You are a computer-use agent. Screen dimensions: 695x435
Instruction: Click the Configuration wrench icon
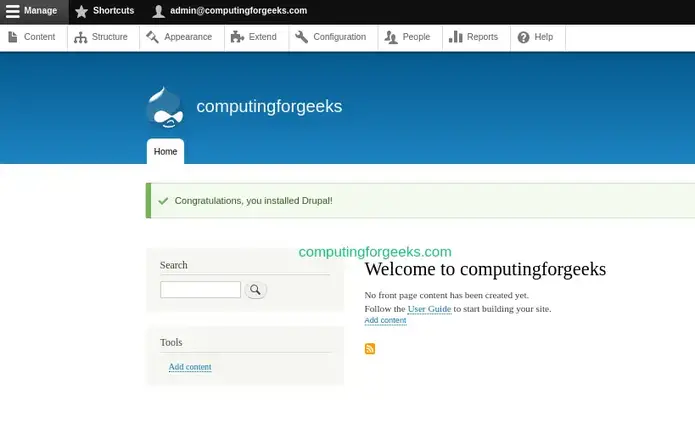tap(301, 37)
